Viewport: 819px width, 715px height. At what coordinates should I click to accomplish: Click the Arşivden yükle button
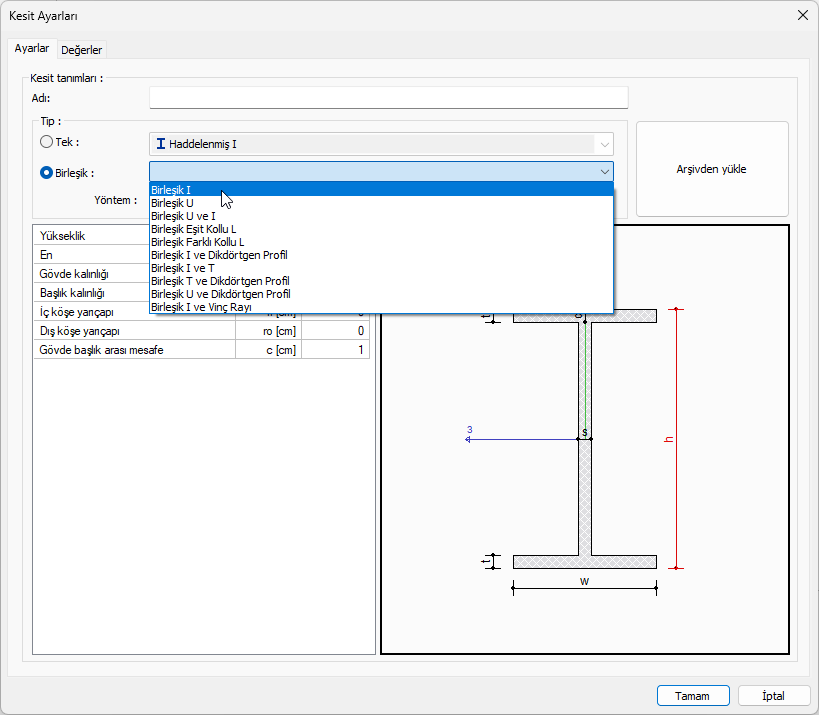711,169
